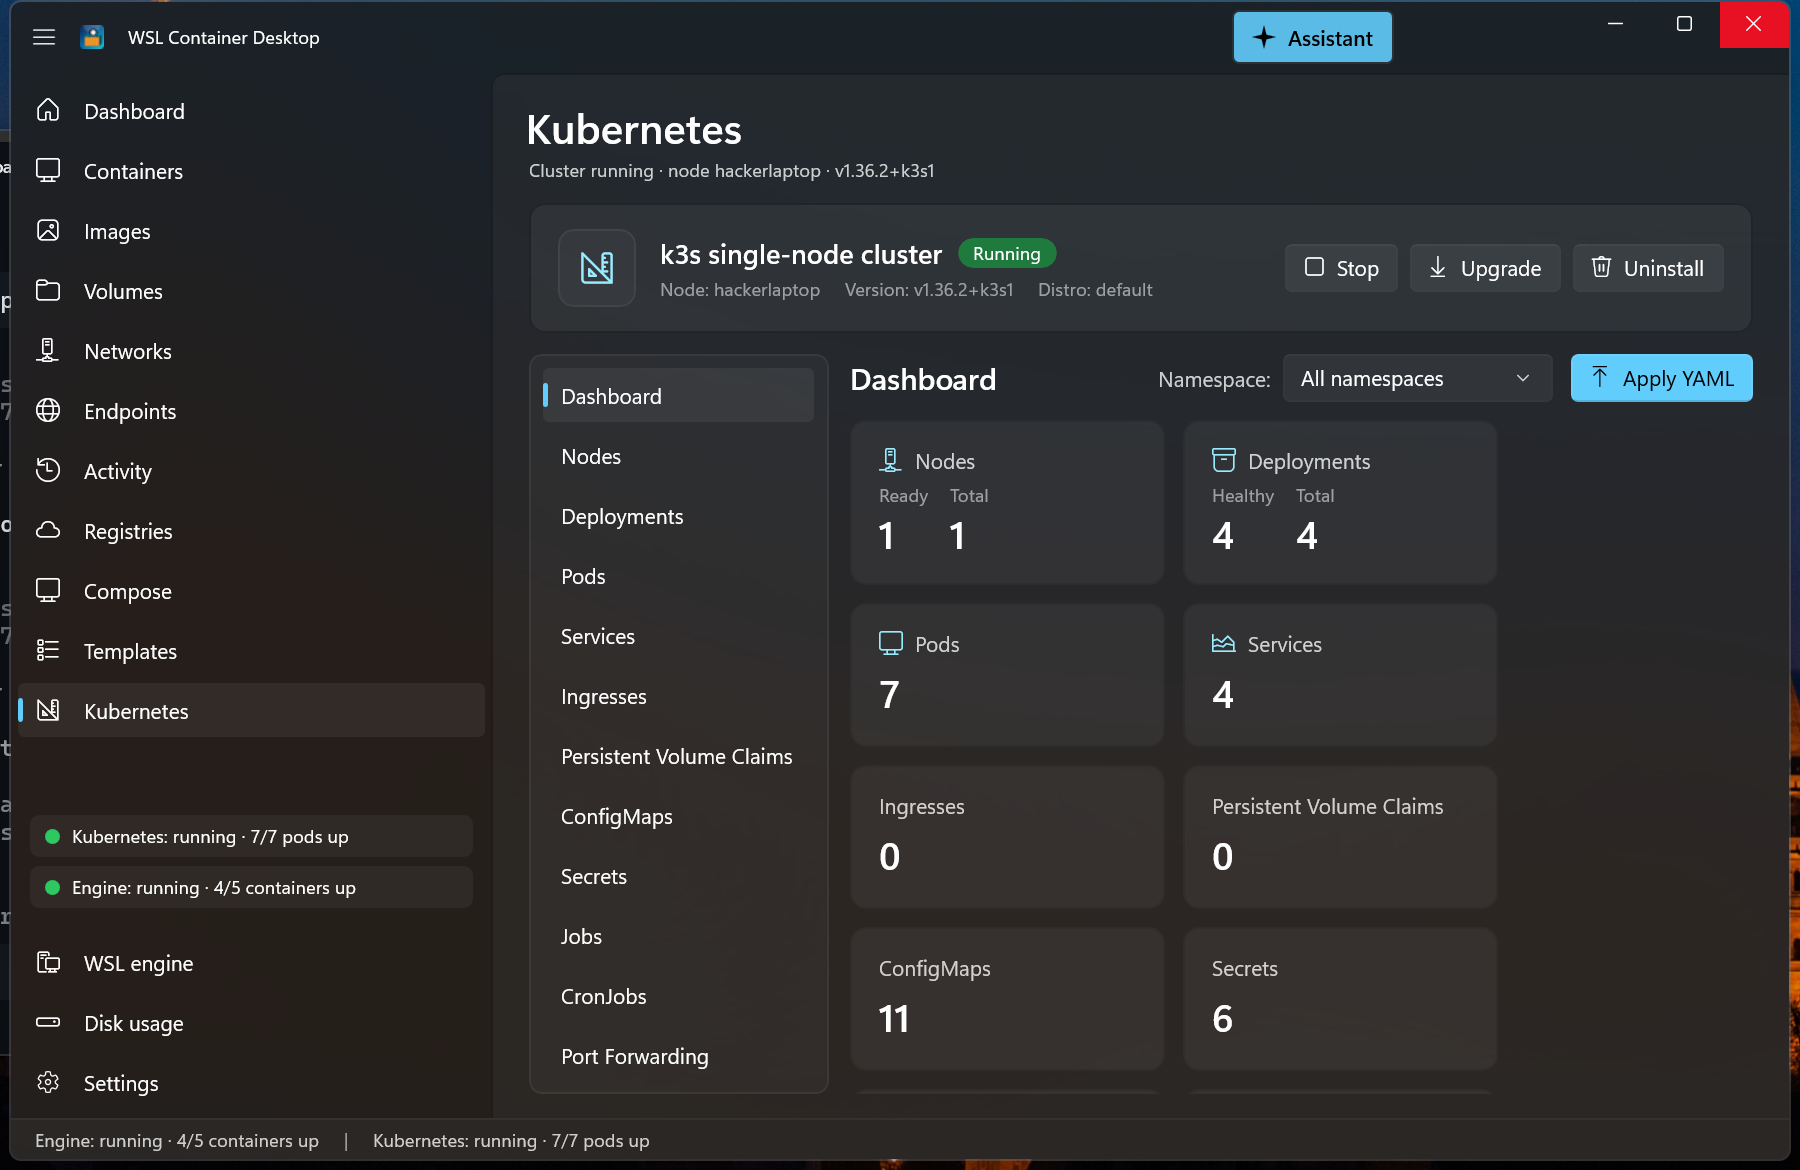The width and height of the screenshot is (1800, 1170).
Task: Click the Activity history icon
Action: click(48, 470)
